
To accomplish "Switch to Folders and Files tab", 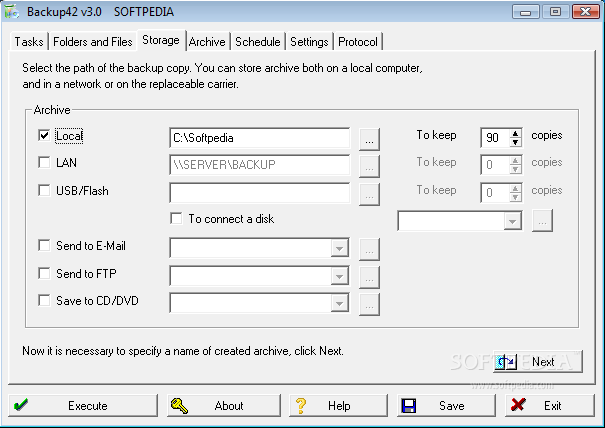I will point(93,42).
